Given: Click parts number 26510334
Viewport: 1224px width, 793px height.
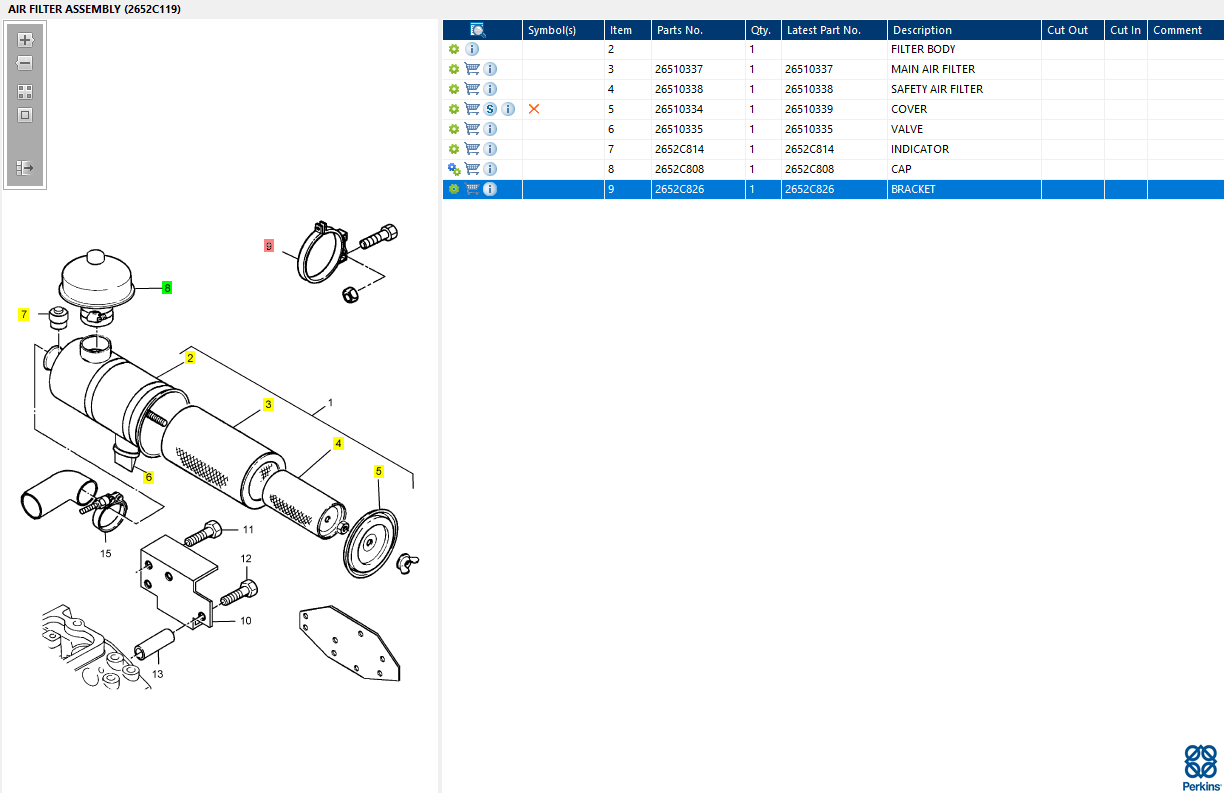Looking at the screenshot, I should pyautogui.click(x=679, y=109).
